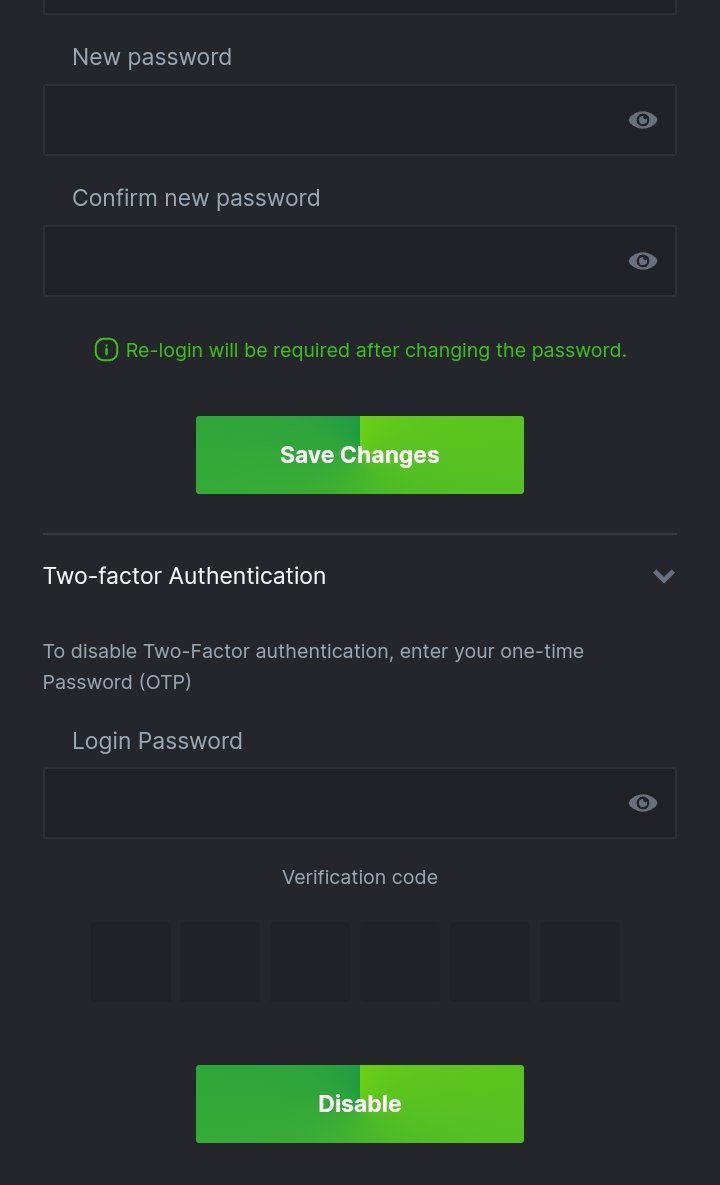Show the Confirm new password text
Viewport: 720px width, 1185px height.
click(x=642, y=261)
